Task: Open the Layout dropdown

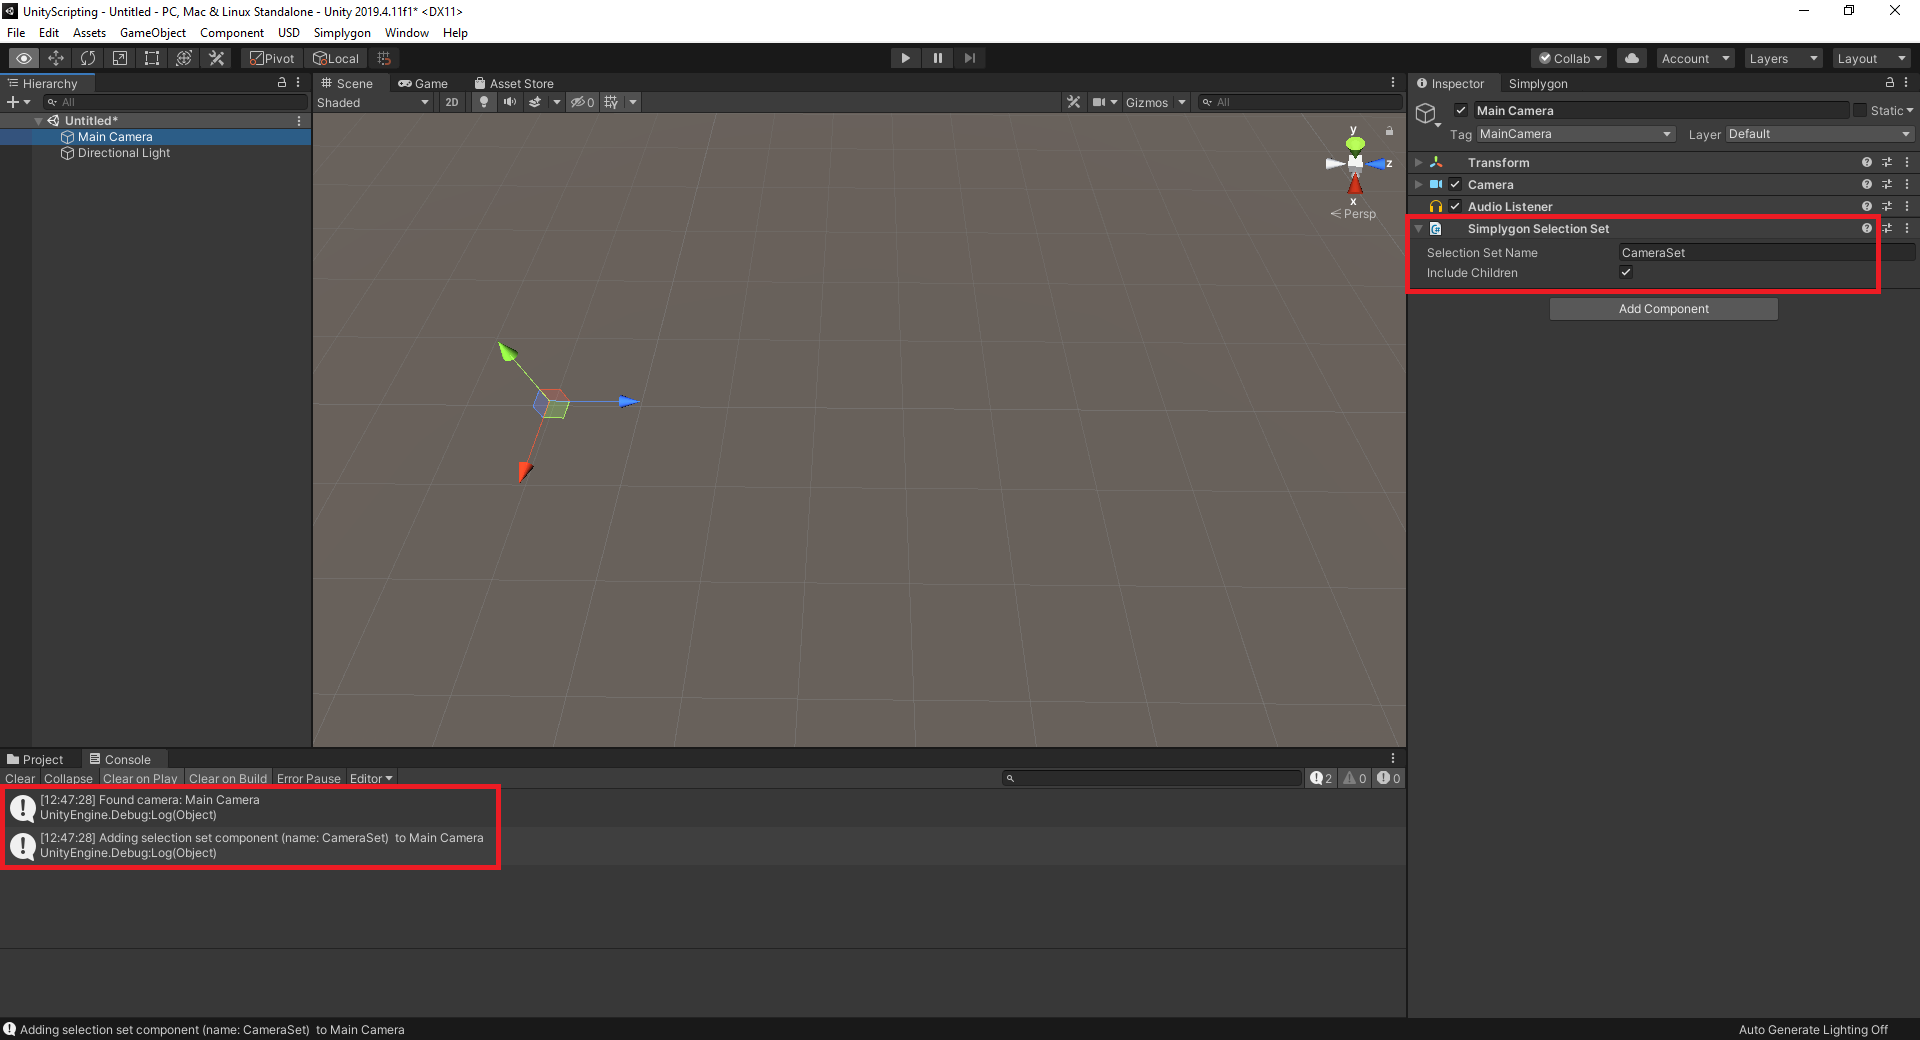Action: [1871, 58]
